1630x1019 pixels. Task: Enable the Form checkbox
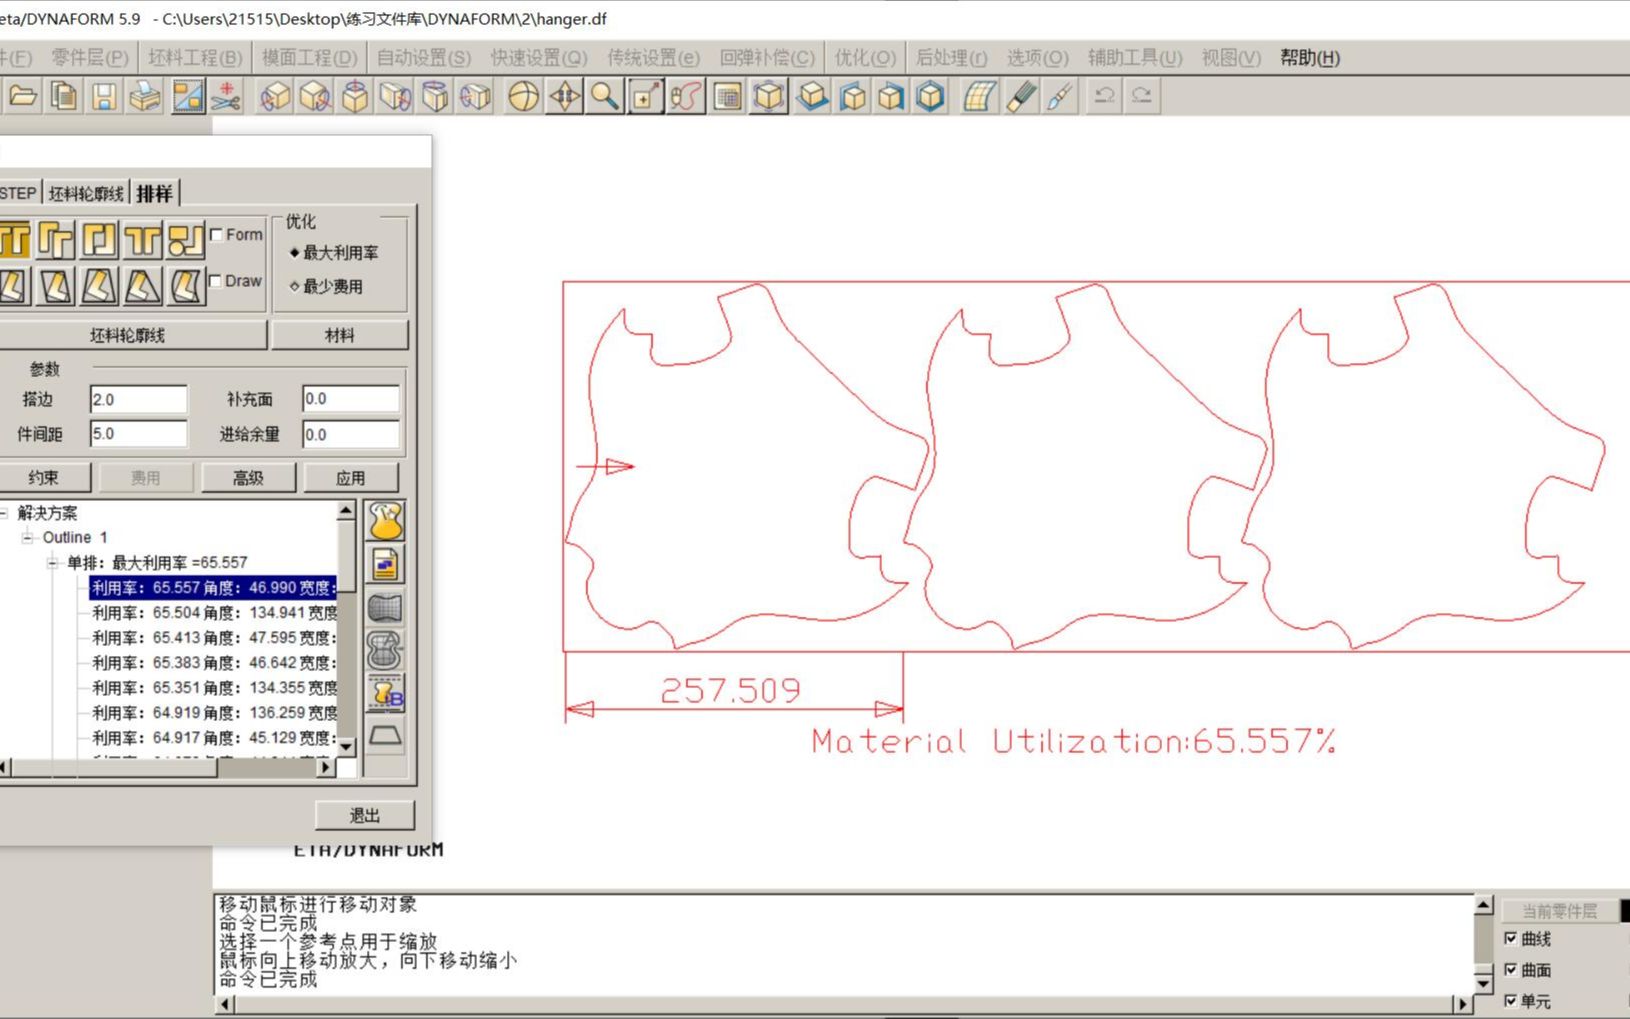tap(217, 233)
